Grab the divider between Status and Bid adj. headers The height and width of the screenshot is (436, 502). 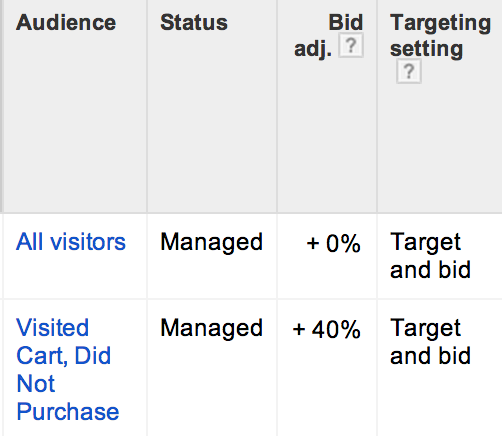[x=277, y=106]
